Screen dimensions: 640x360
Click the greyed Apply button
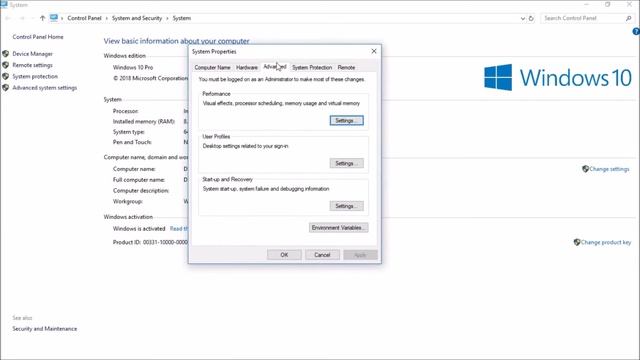click(360, 255)
